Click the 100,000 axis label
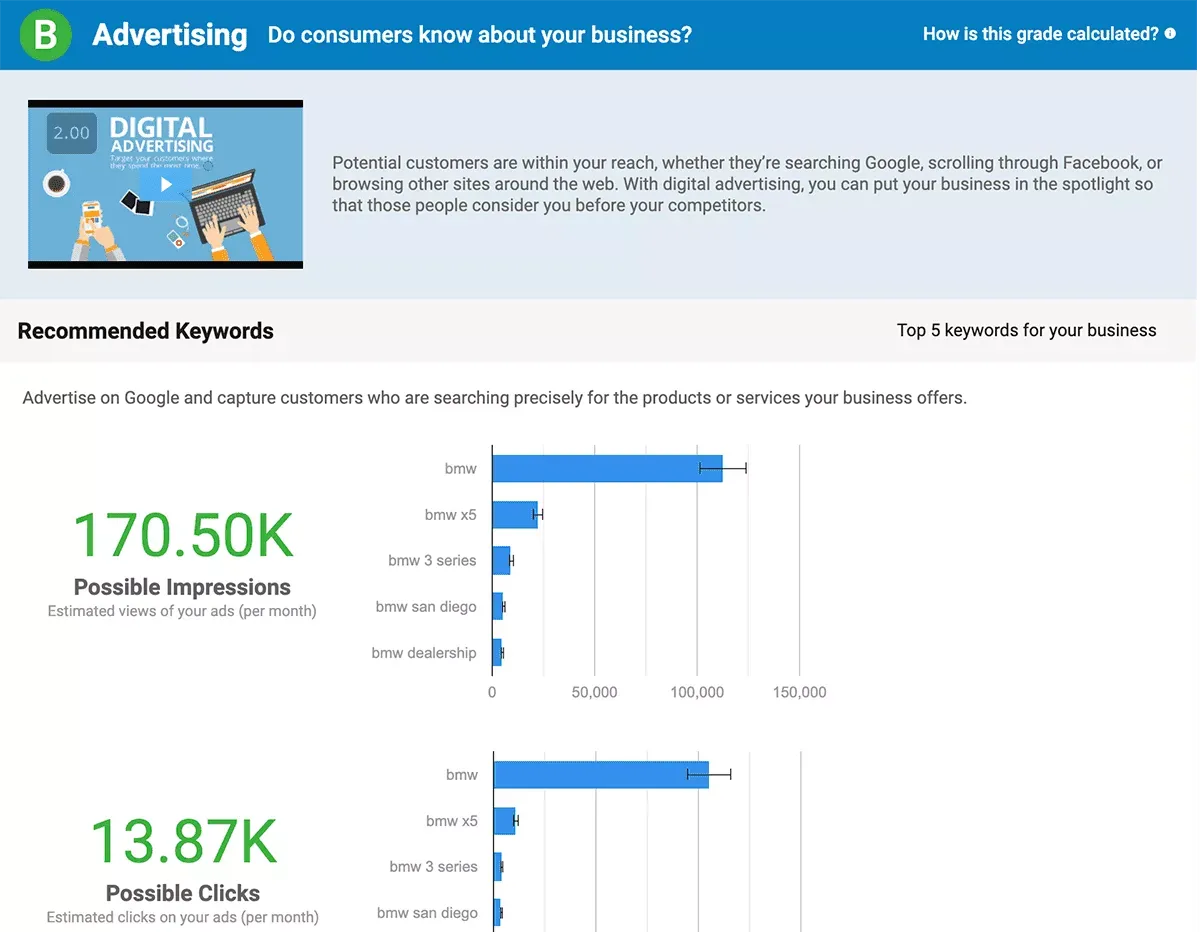This screenshot has width=1200, height=932. tap(697, 692)
